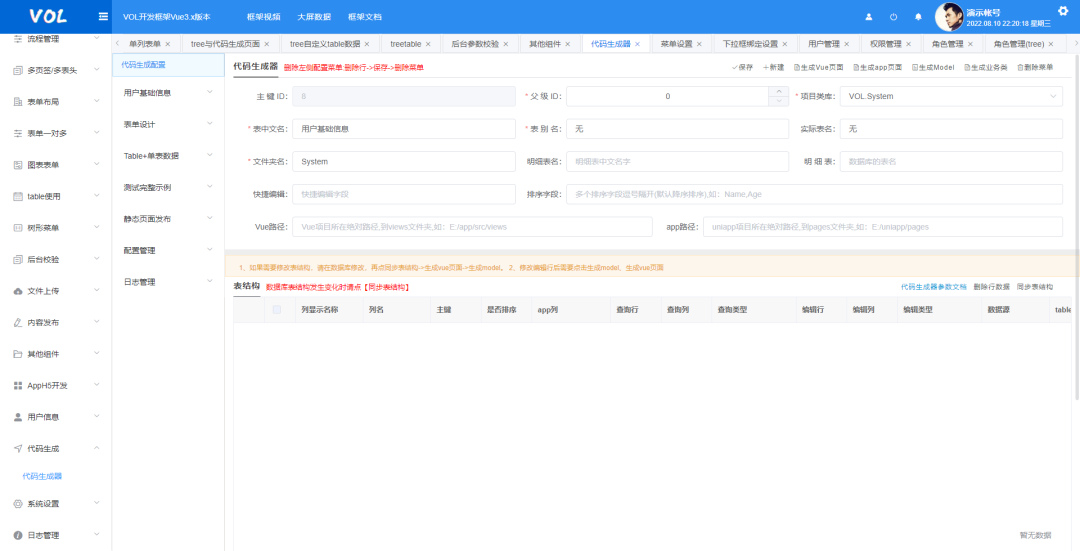Increase the 父级 ID stepper value
Screen dimensions: 1080x551
coord(778,92)
